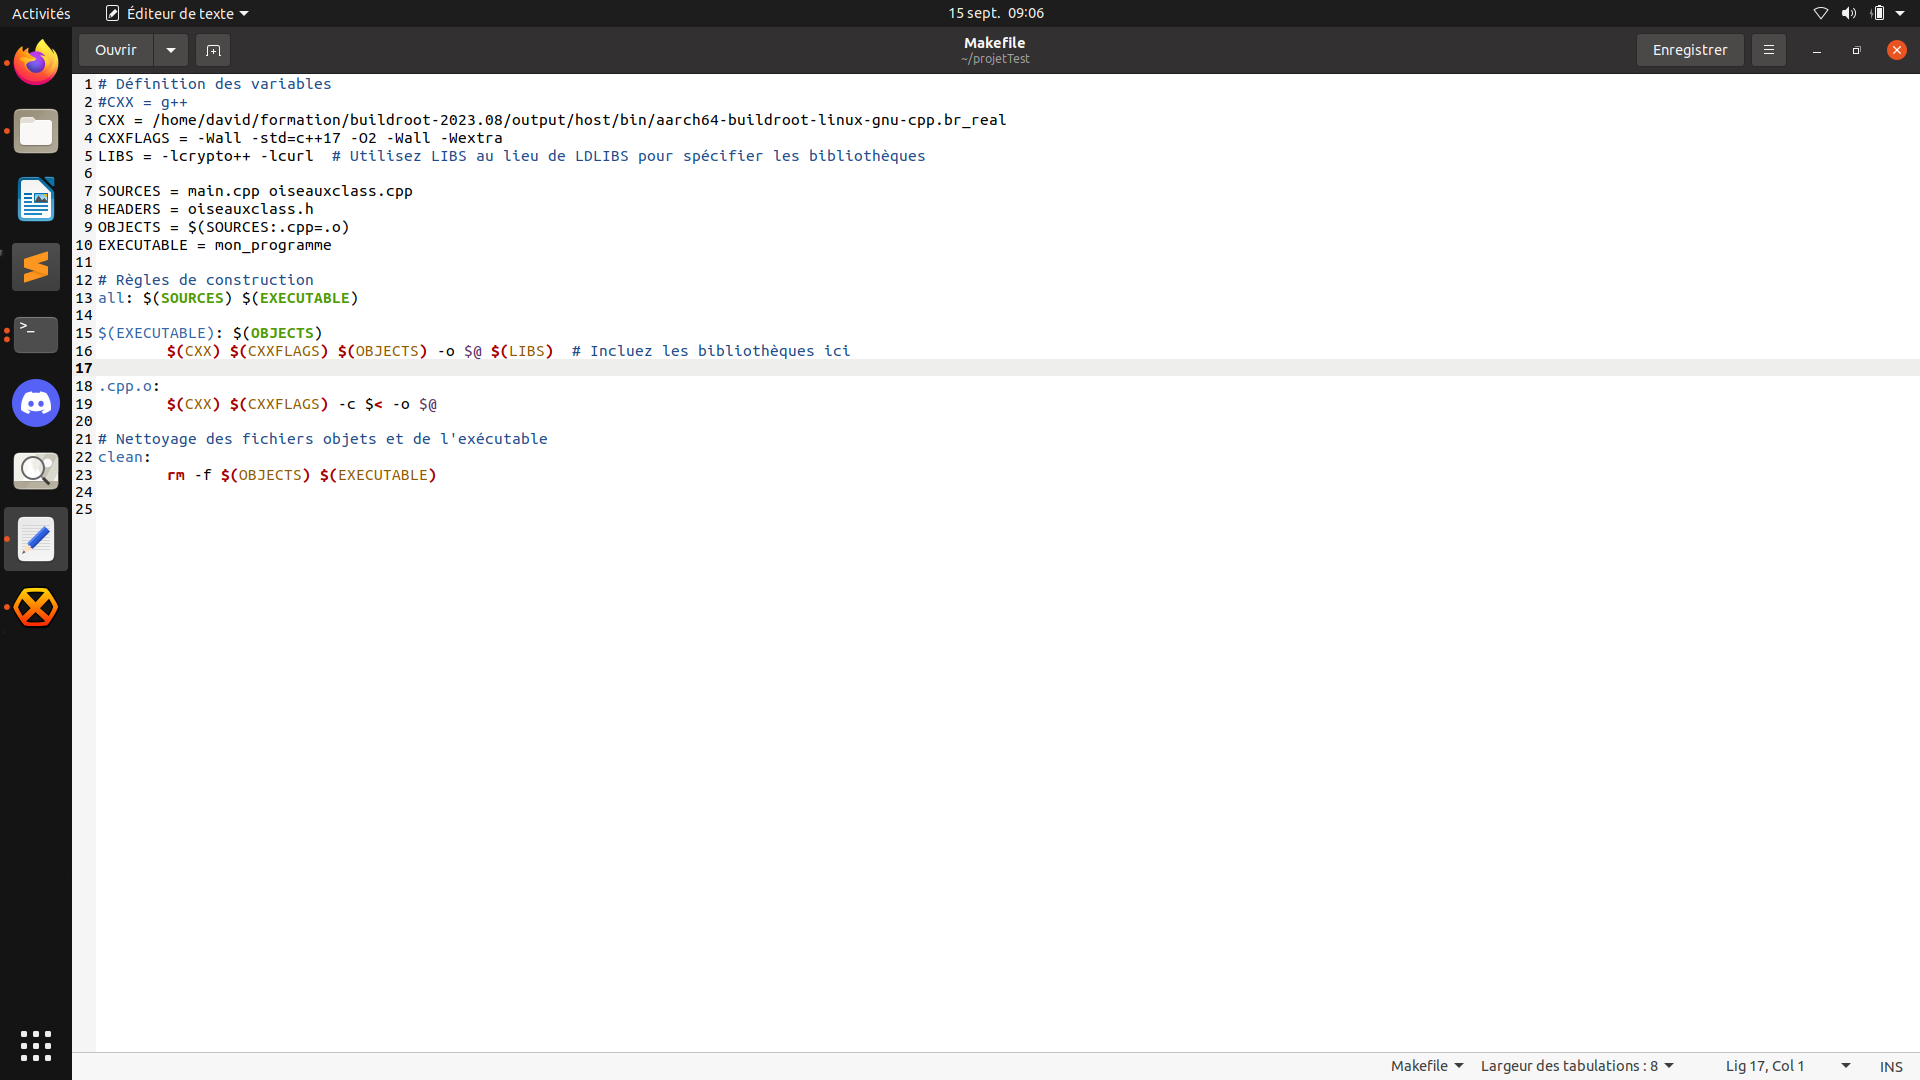The width and height of the screenshot is (1920, 1080).
Task: Click line number 25 in the gutter
Action: click(x=84, y=509)
